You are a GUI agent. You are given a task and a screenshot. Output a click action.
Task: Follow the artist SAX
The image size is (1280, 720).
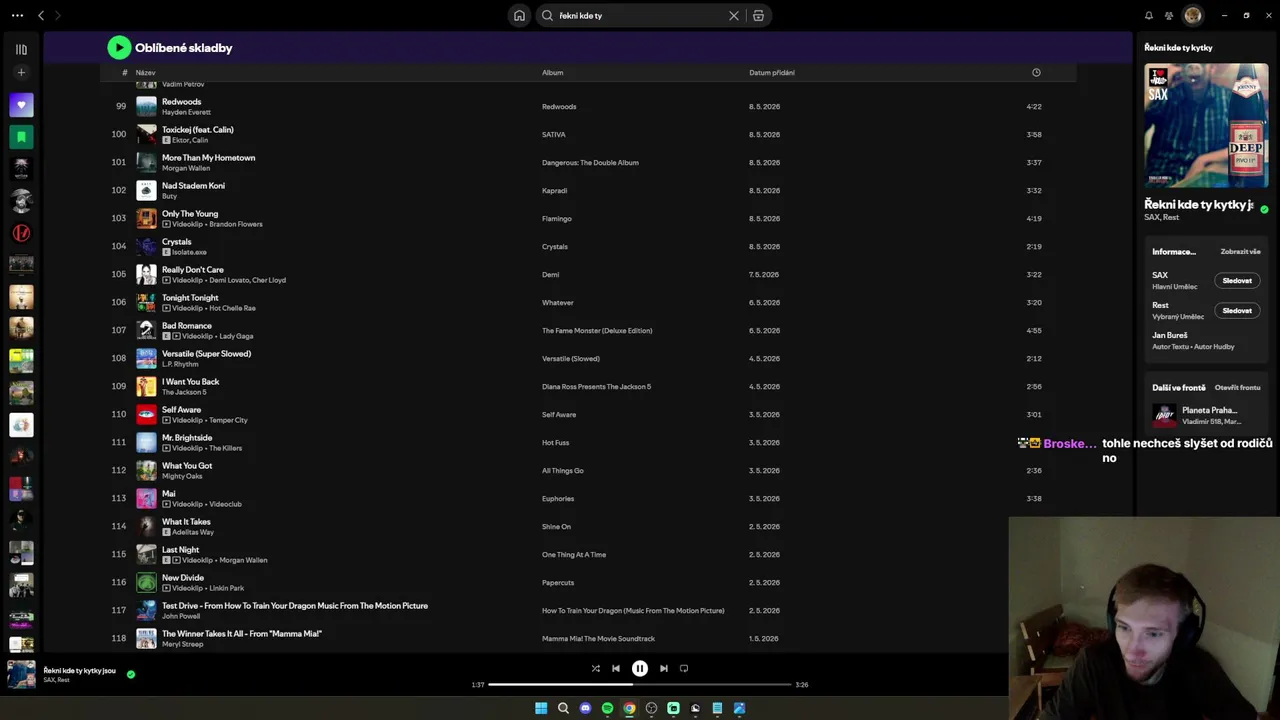coord(1237,281)
